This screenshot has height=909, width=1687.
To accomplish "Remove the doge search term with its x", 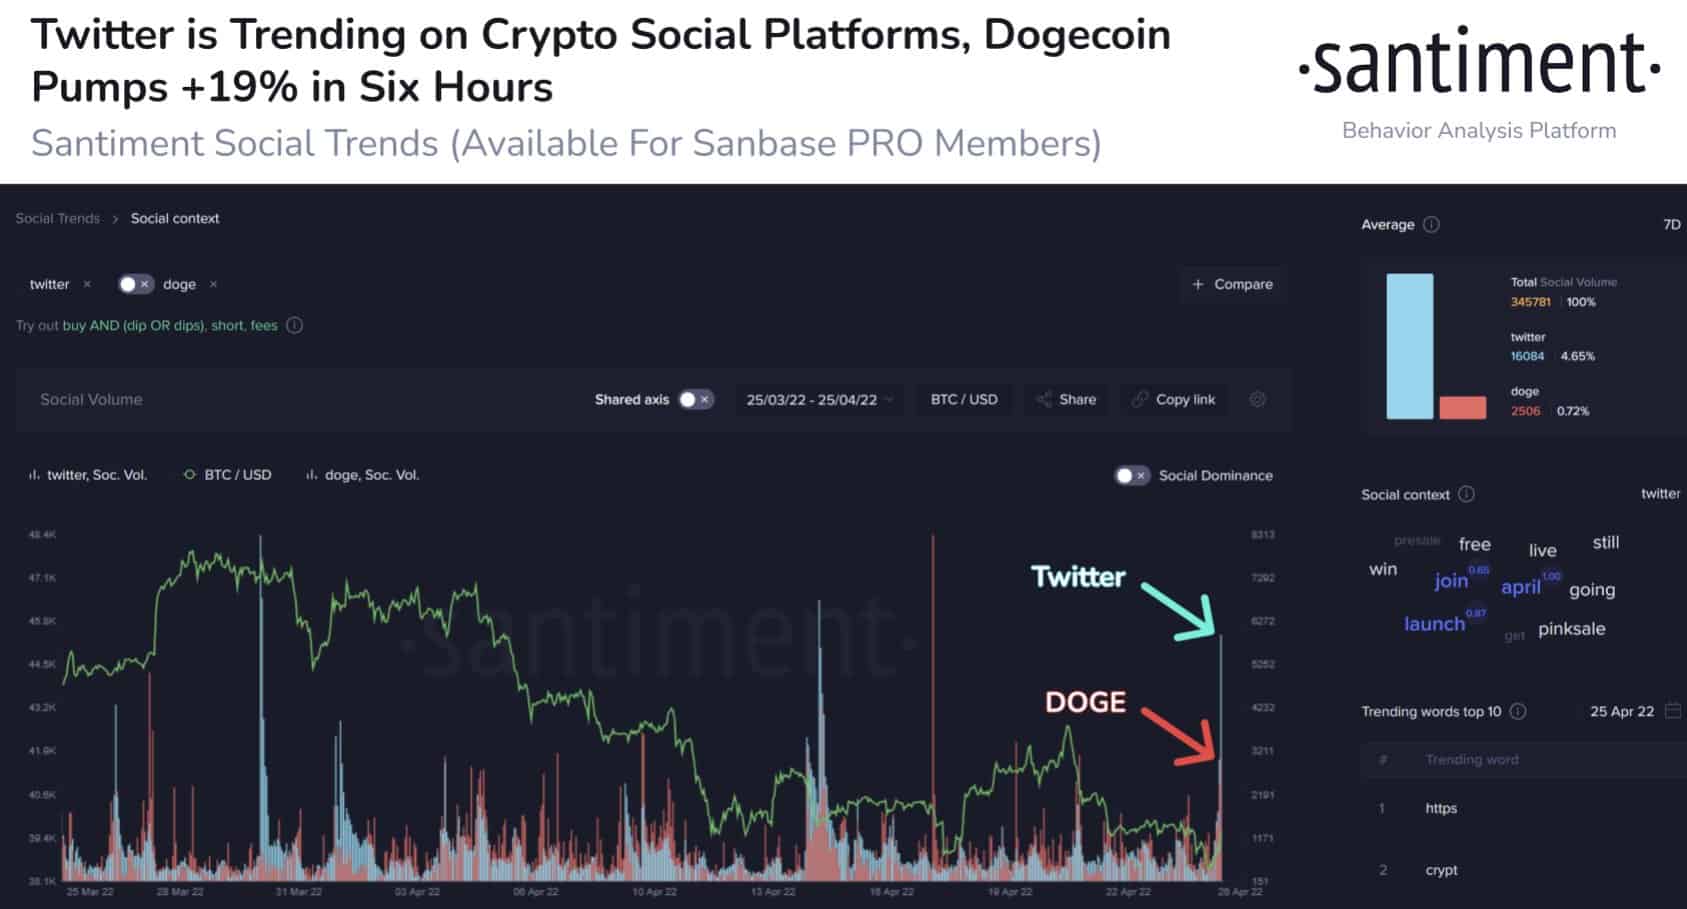I will (213, 284).
